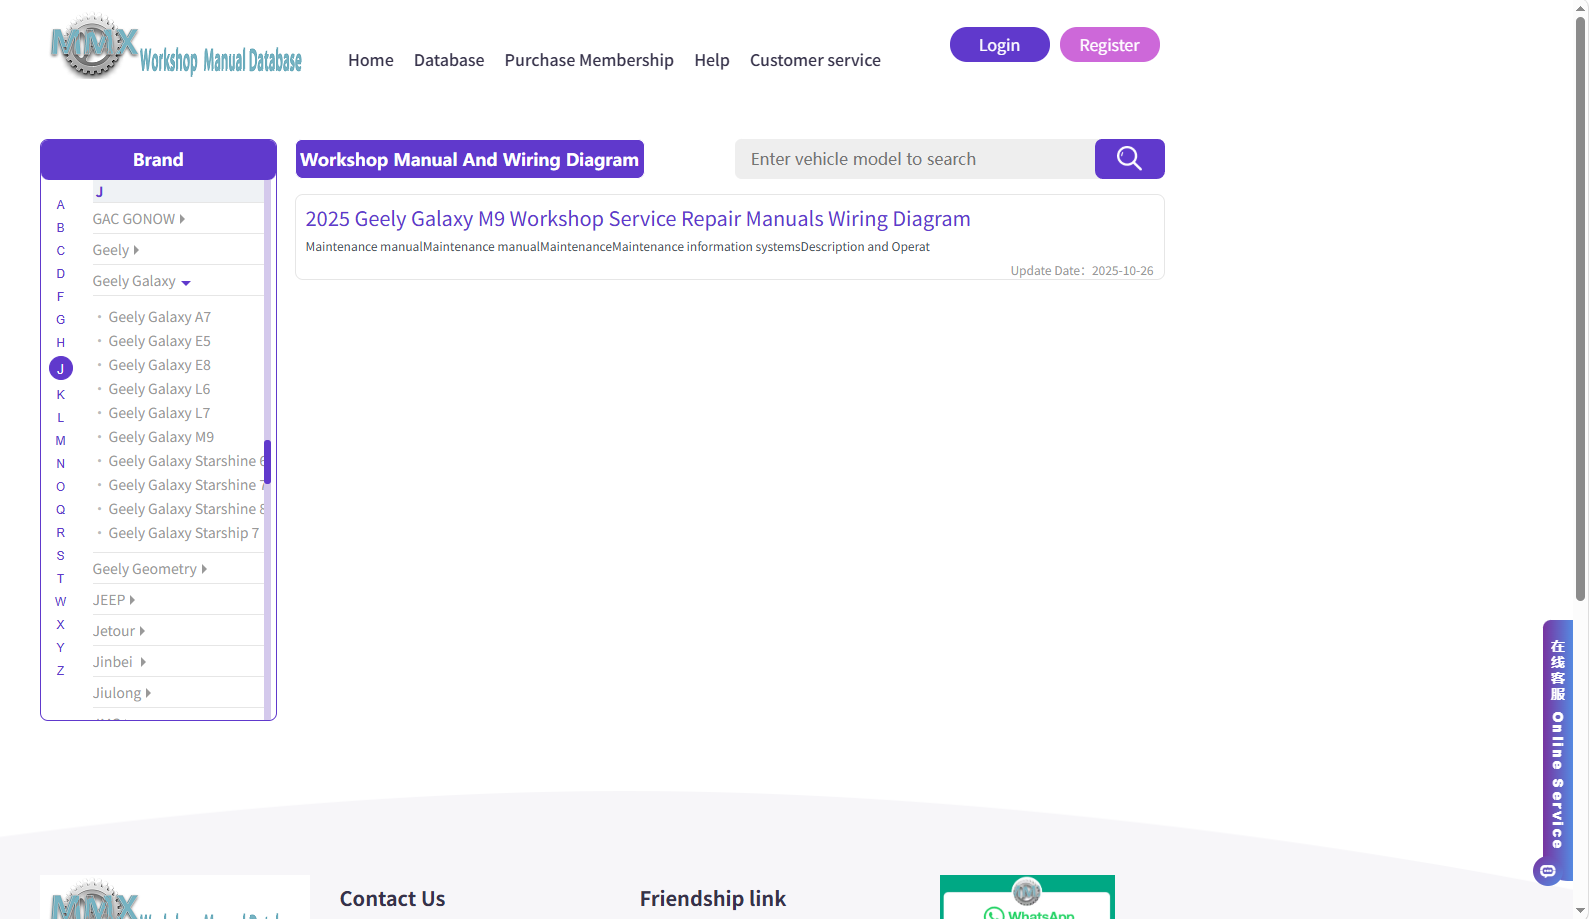Jump to brand letter O
The image size is (1589, 919).
click(x=61, y=487)
